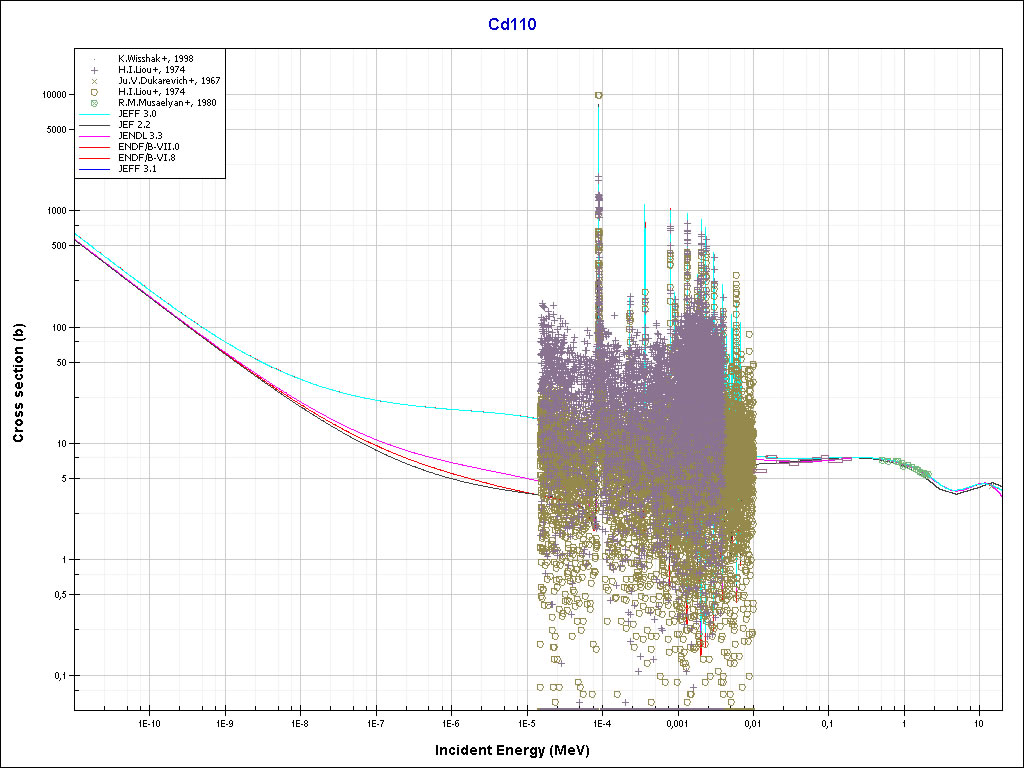The width and height of the screenshot is (1024, 768).
Task: Click the cyan JEFF 3.0 line sample
Action: (94, 114)
